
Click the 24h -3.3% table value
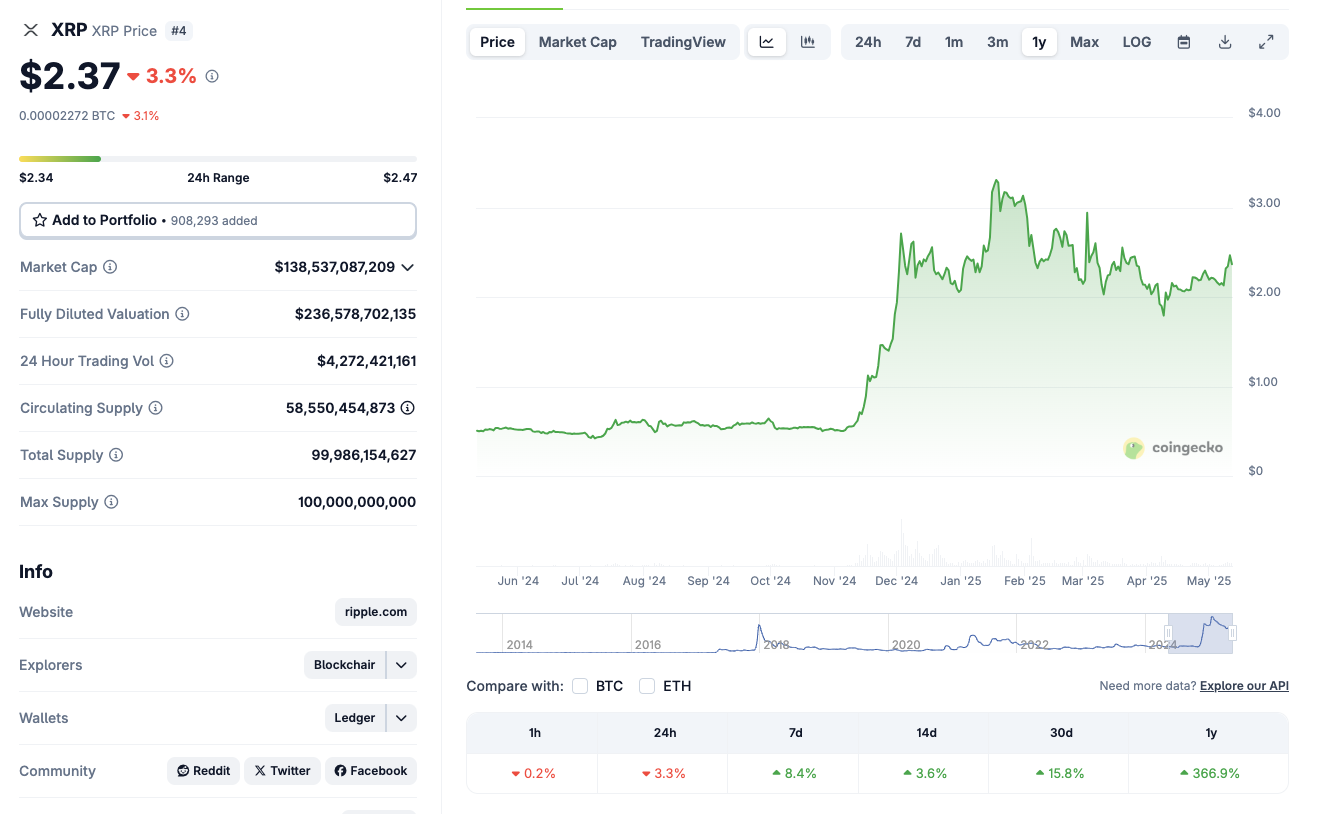(662, 773)
